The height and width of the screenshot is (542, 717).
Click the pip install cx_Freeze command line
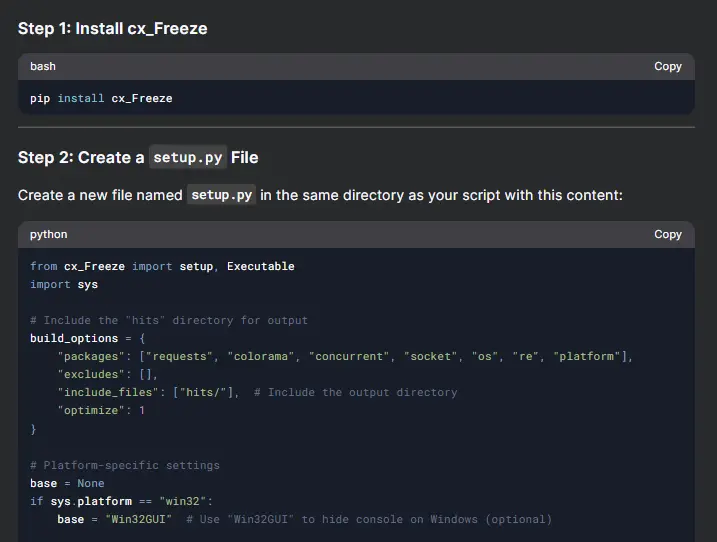[101, 98]
